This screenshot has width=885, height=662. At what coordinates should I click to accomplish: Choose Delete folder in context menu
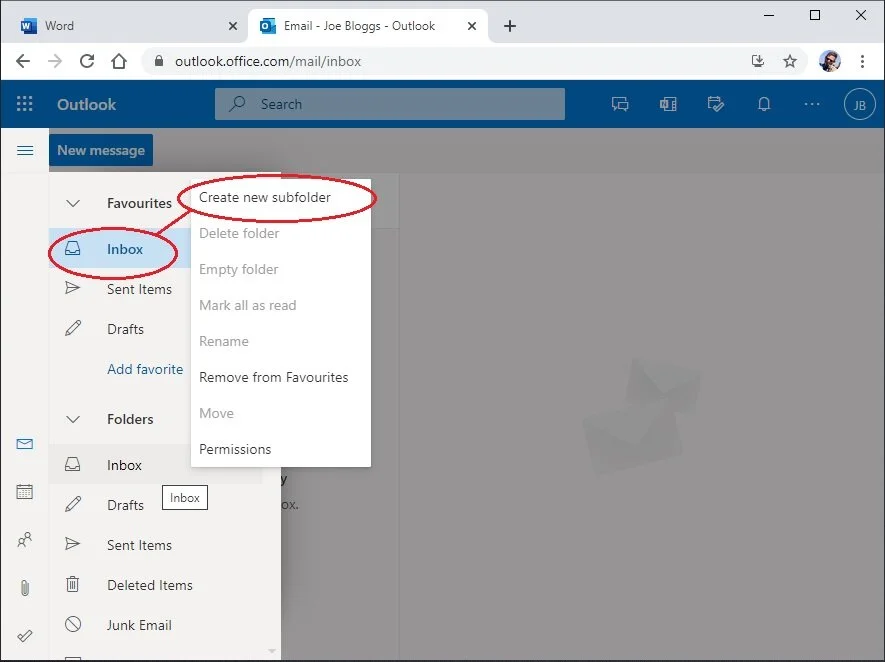coord(281,234)
